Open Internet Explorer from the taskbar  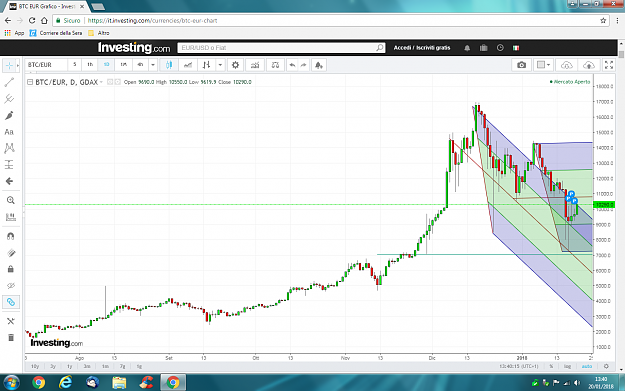[x=65, y=383]
